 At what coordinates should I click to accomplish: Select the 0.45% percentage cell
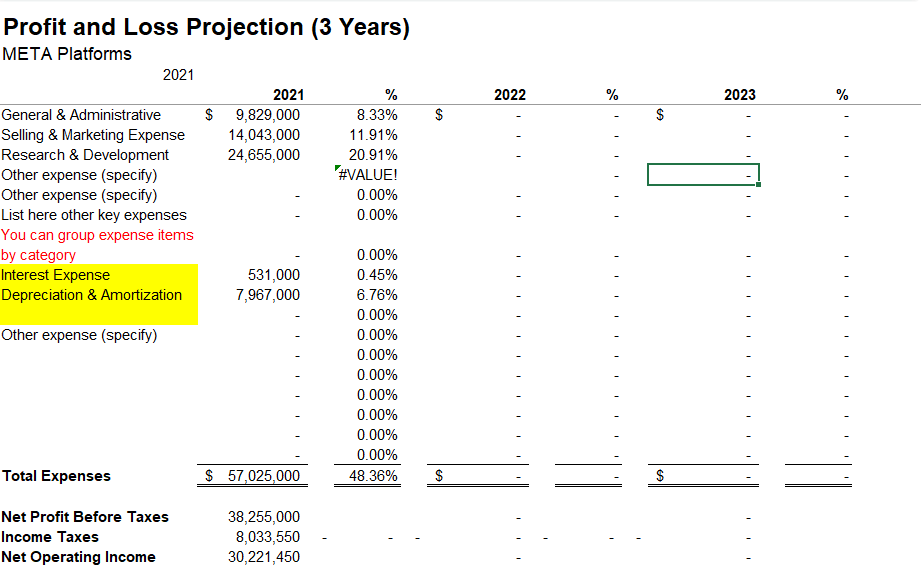pyautogui.click(x=377, y=275)
